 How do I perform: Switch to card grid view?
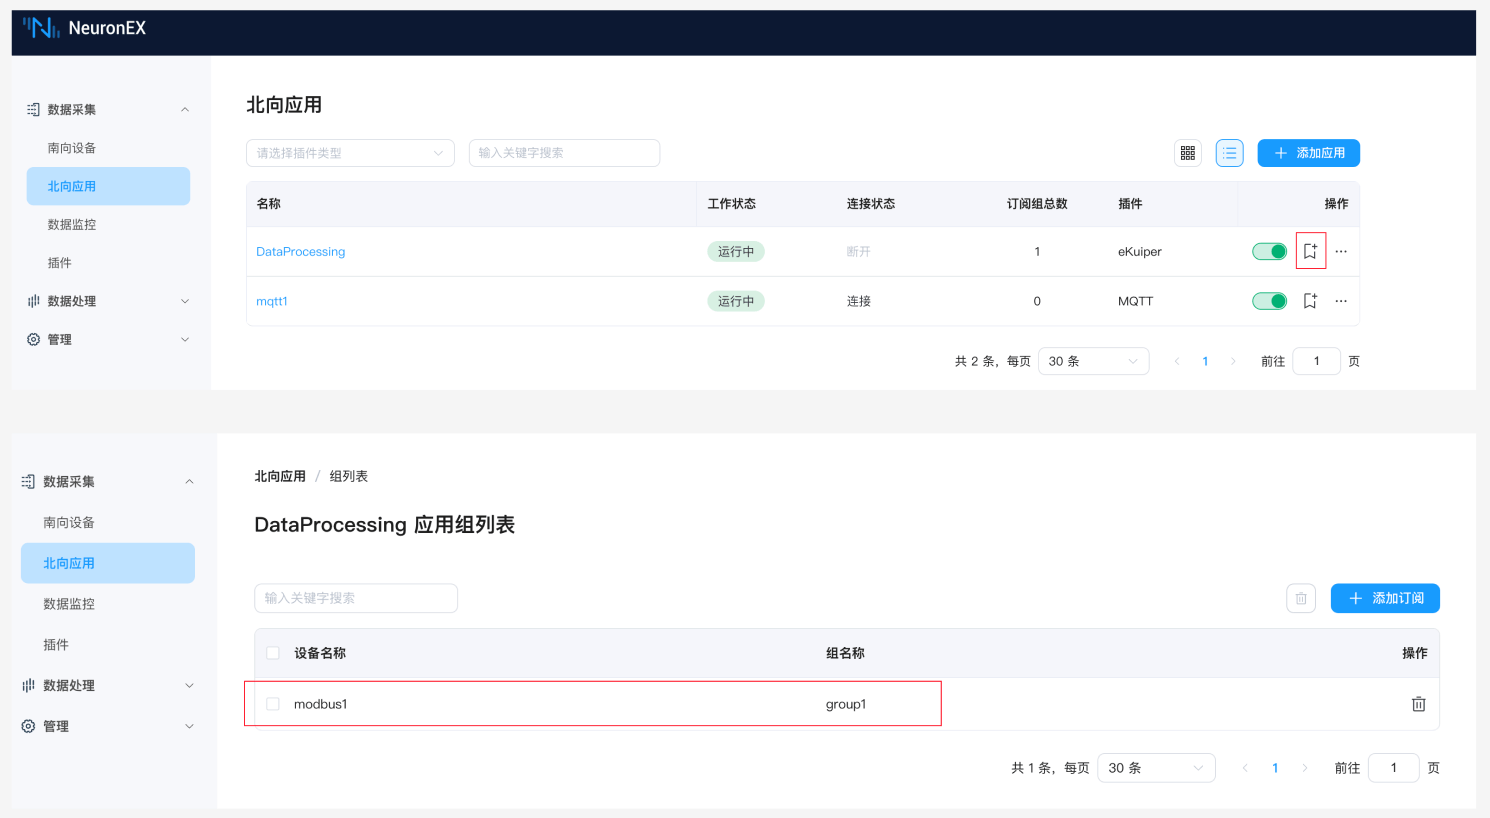[x=1187, y=153]
